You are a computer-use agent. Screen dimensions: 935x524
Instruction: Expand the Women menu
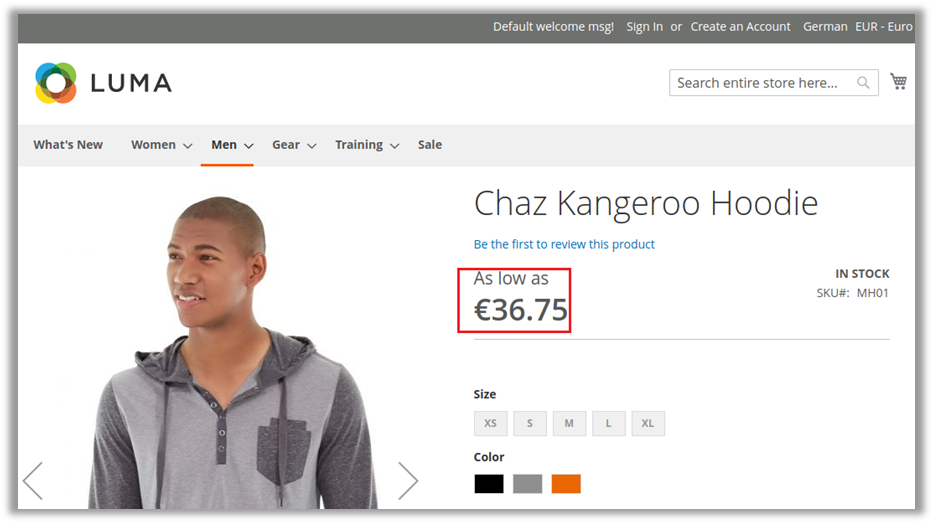tap(161, 145)
